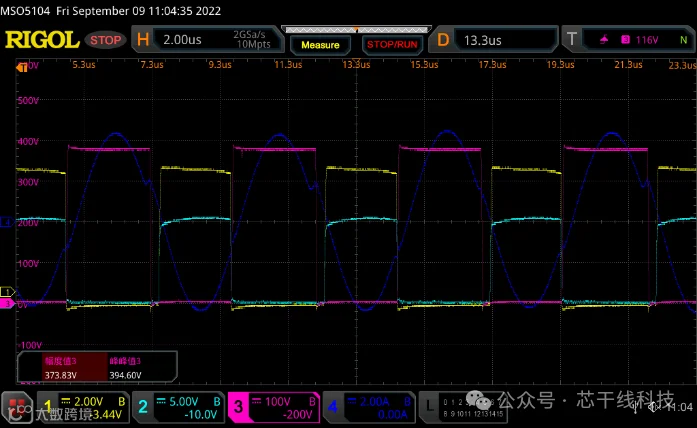
Task: Toggle channel 3 label at bottom
Action: 238,407
